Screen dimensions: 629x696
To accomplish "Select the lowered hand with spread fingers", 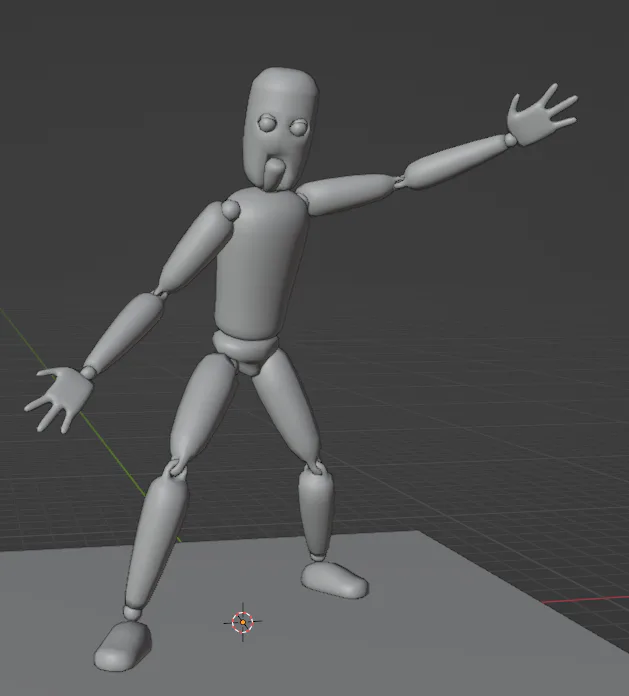I will [x=60, y=399].
